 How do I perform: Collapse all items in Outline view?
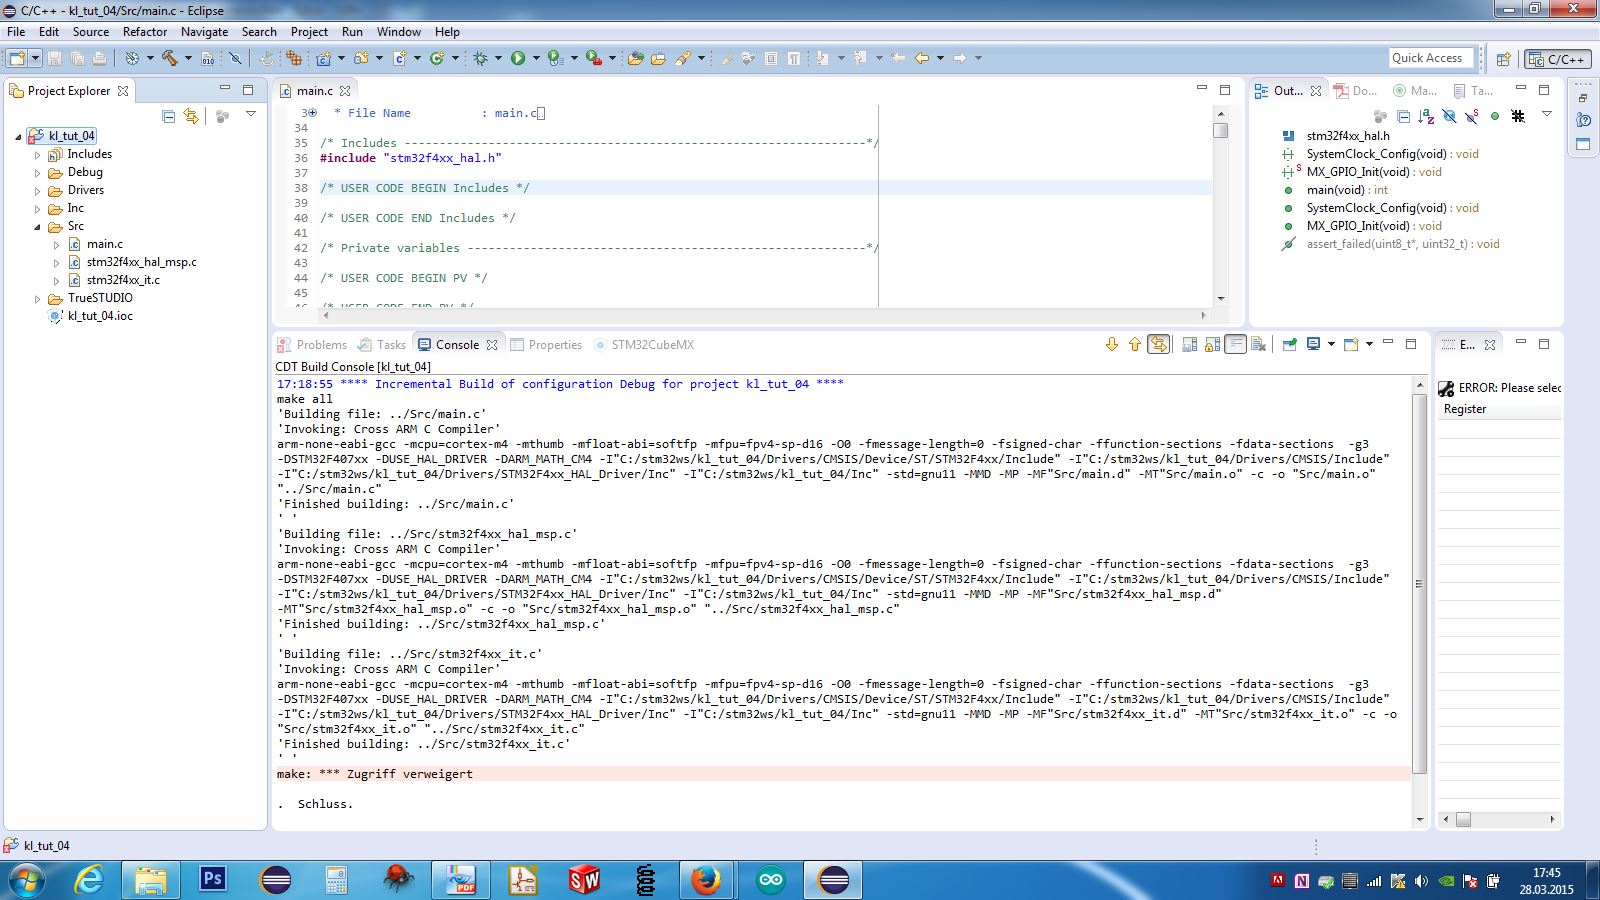(1403, 116)
